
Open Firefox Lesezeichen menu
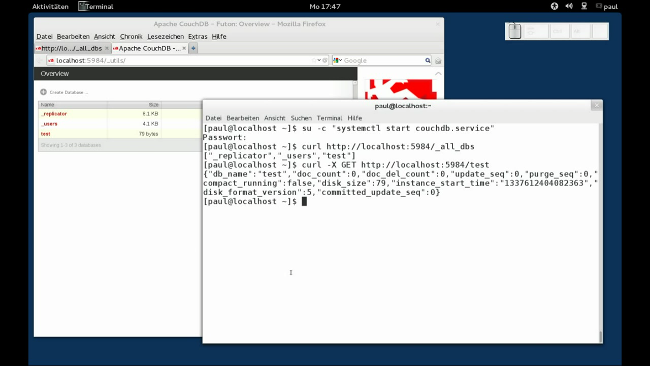tap(165, 36)
